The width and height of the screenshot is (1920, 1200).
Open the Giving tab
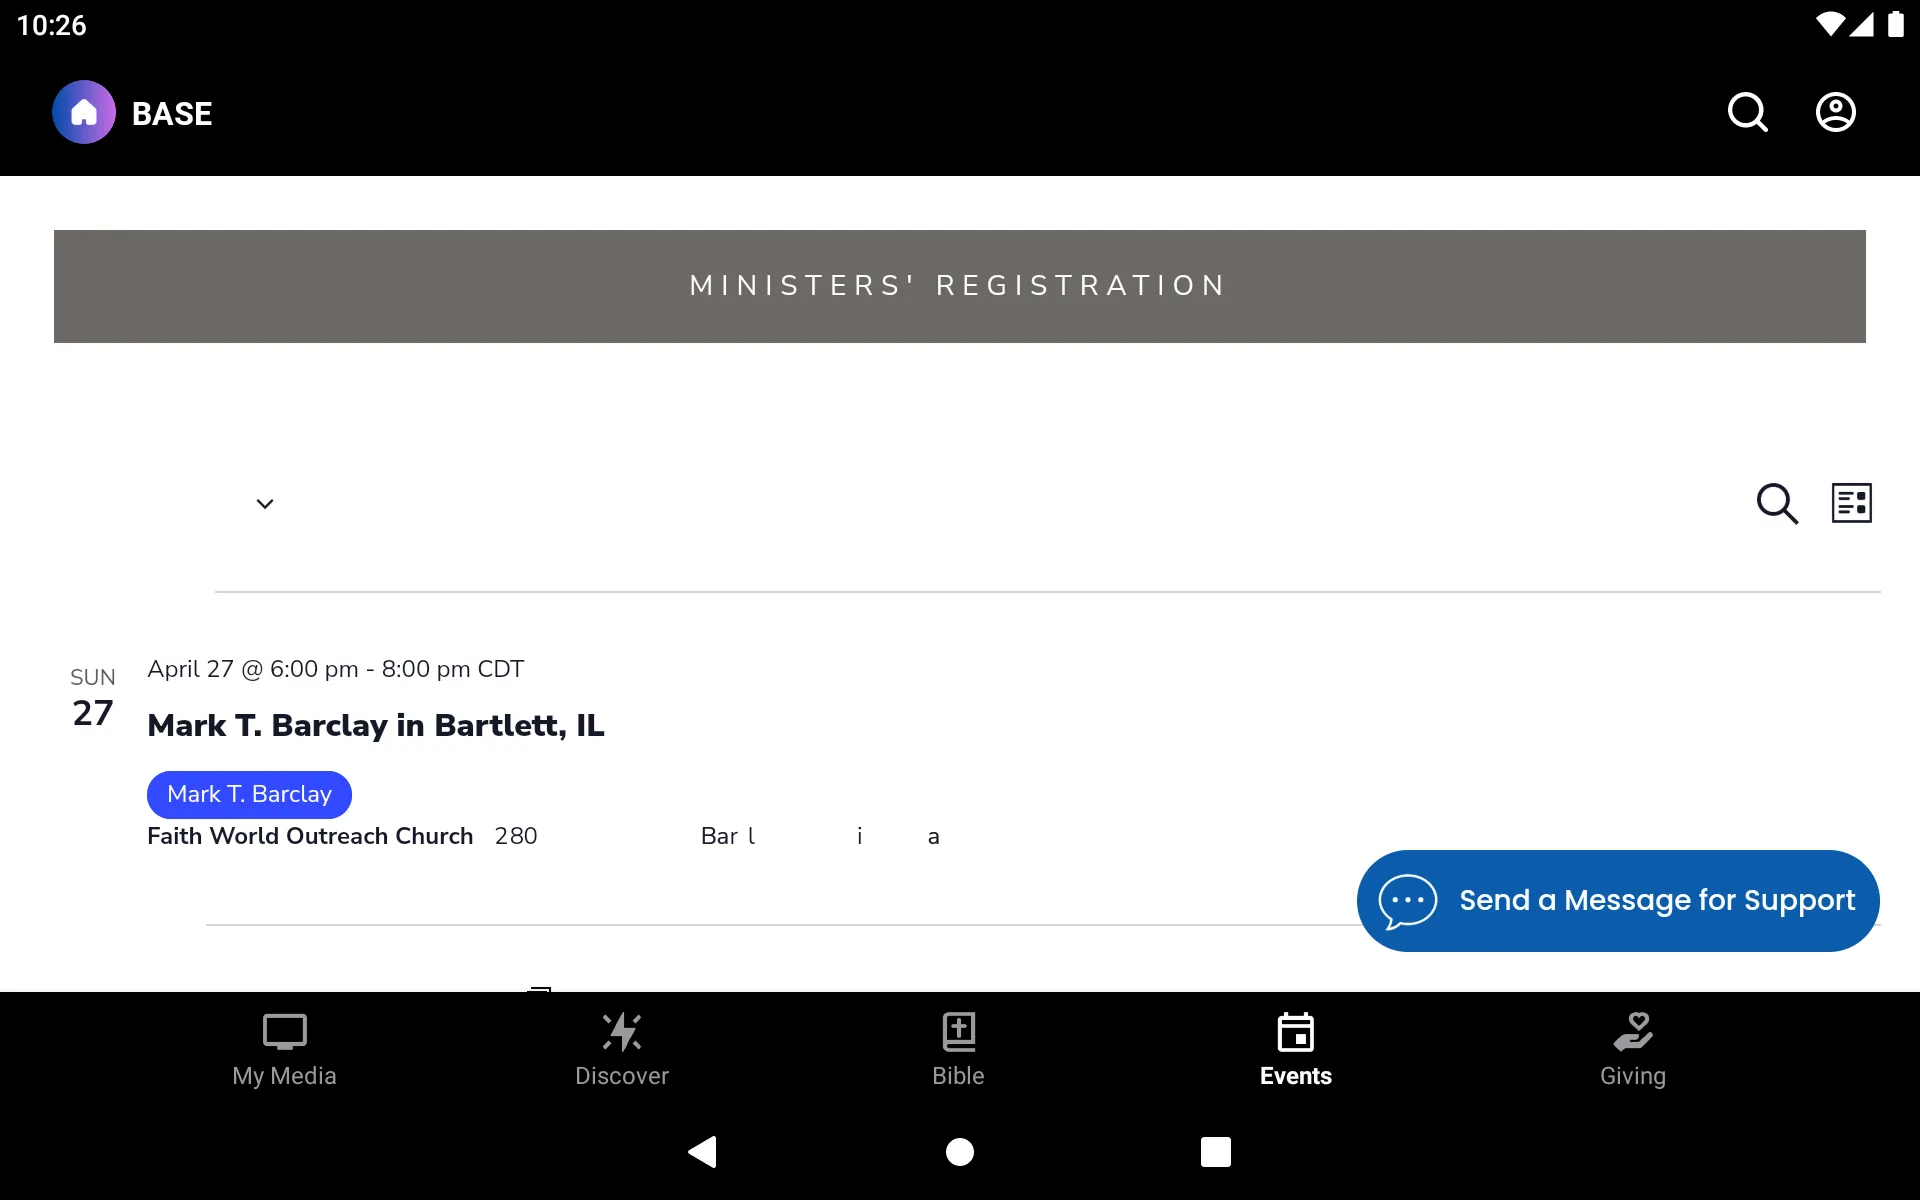(x=1633, y=1050)
